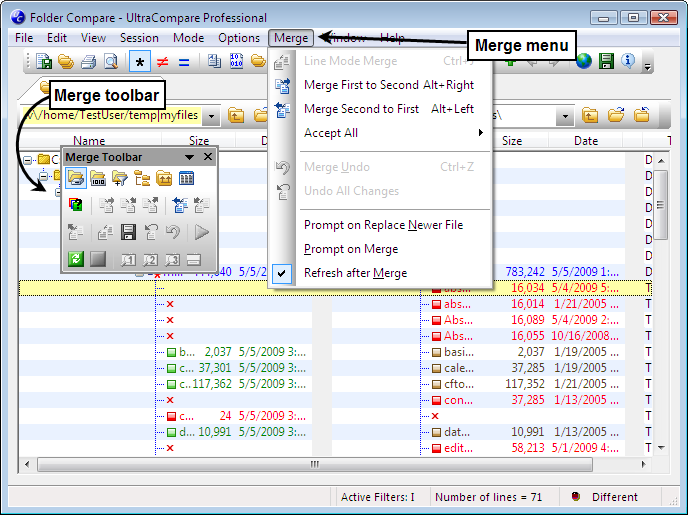The image size is (688, 515).
Task: Choose Merge Second to First
Action: [x=380, y=109]
